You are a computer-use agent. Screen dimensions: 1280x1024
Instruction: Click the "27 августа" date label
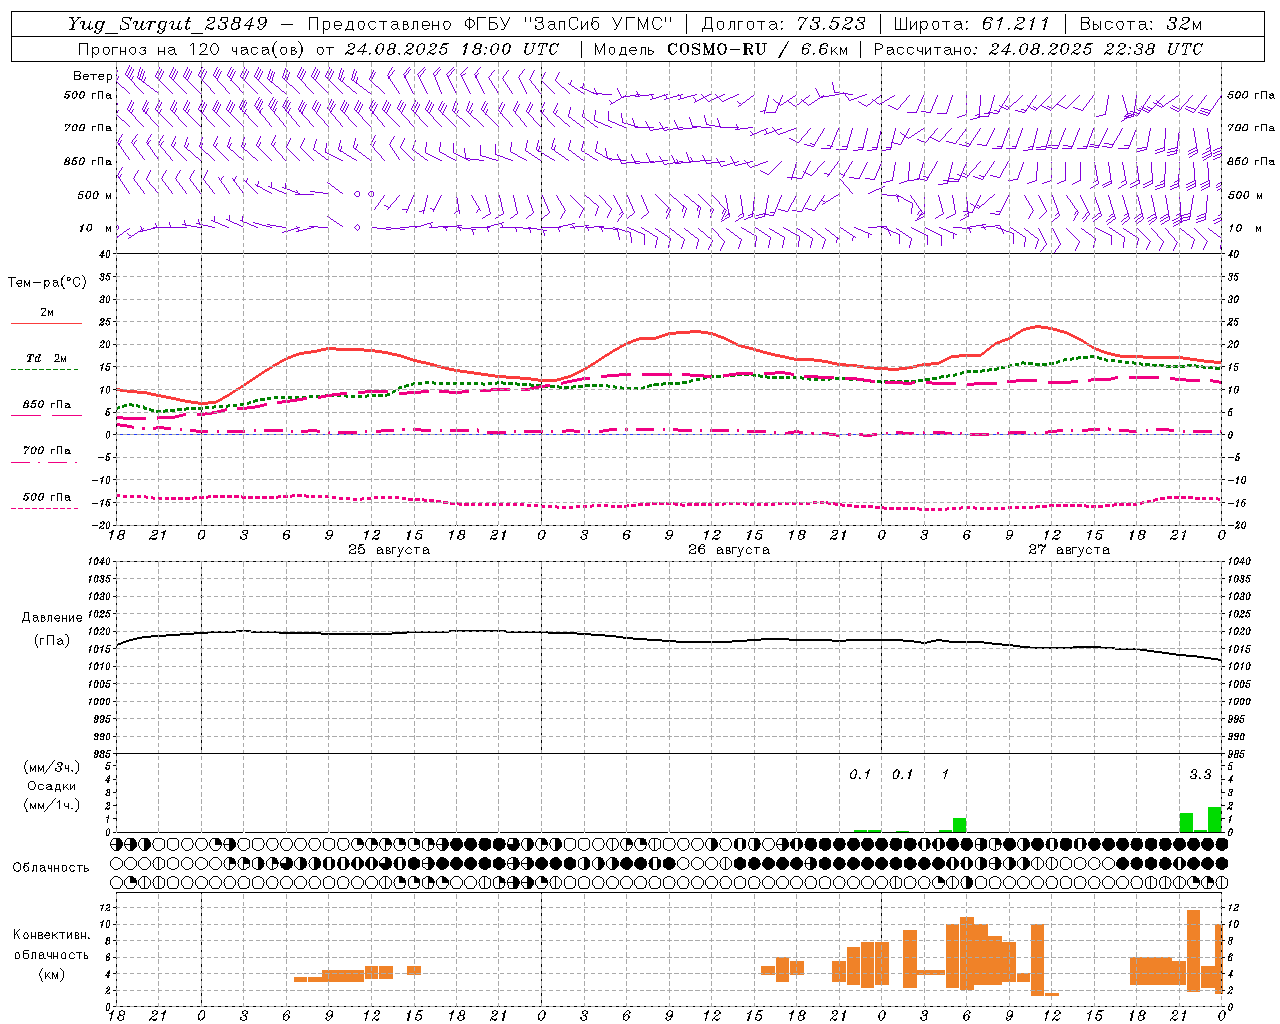click(1069, 550)
